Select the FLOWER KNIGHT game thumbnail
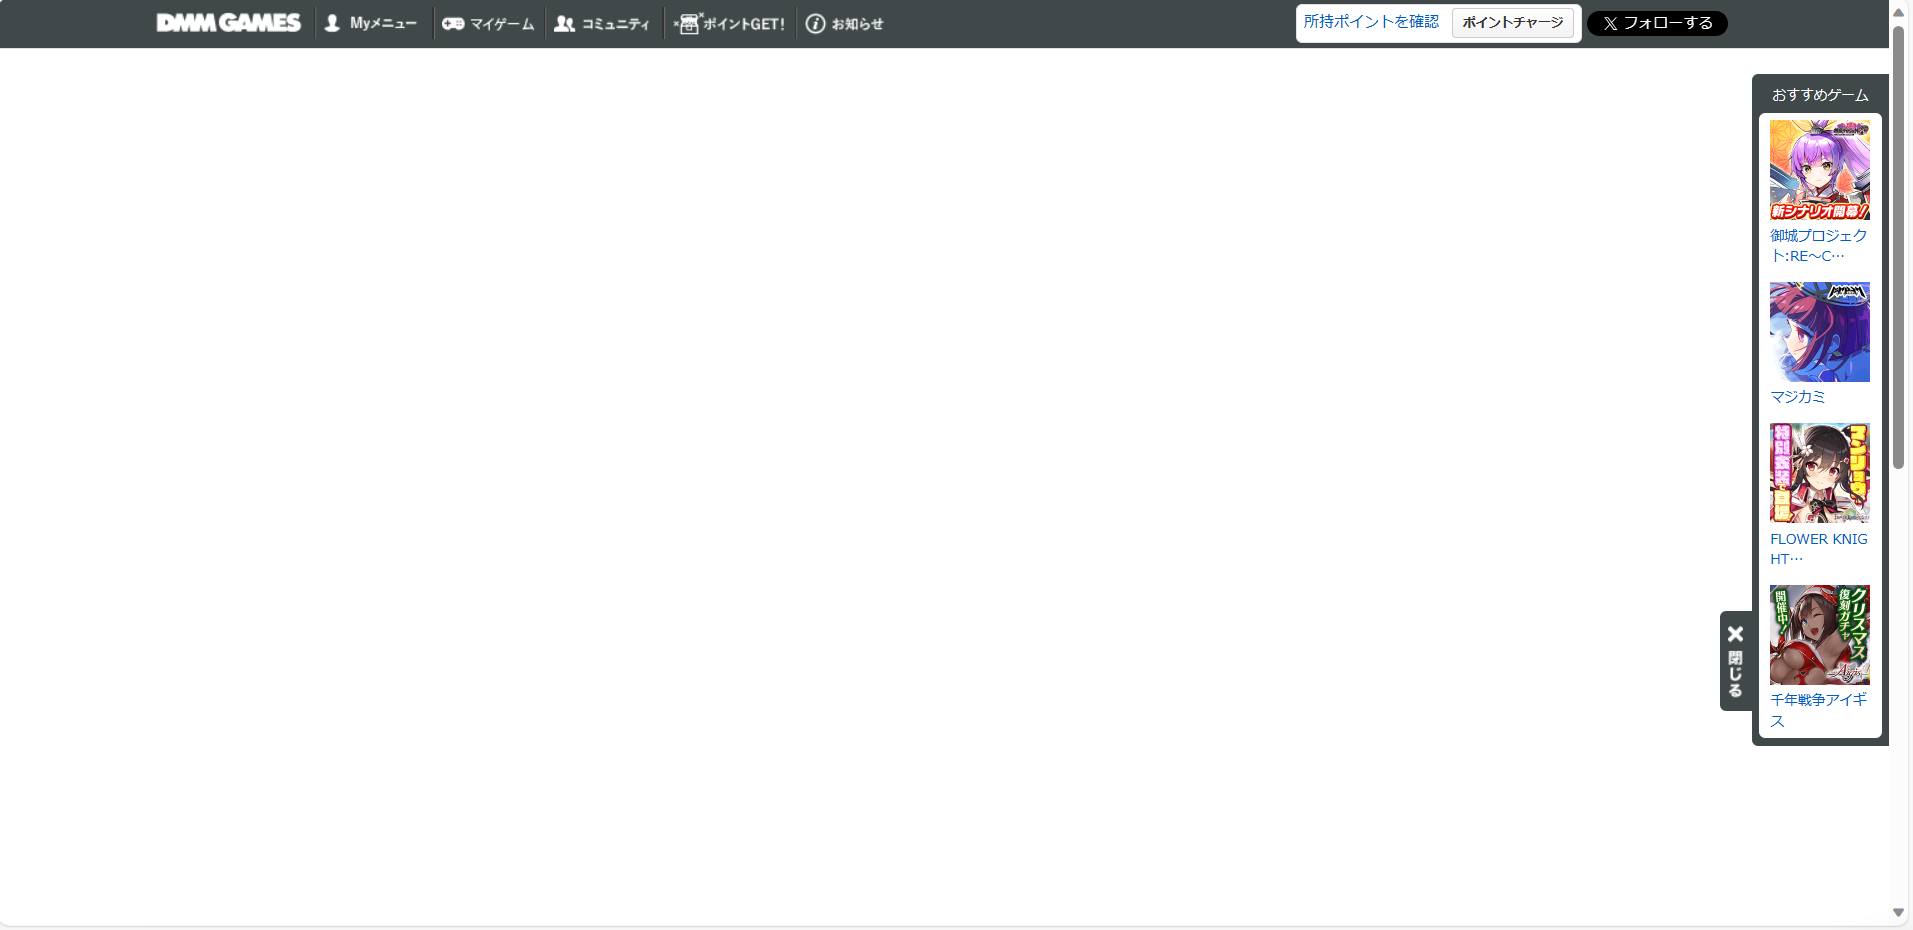 pyautogui.click(x=1820, y=473)
